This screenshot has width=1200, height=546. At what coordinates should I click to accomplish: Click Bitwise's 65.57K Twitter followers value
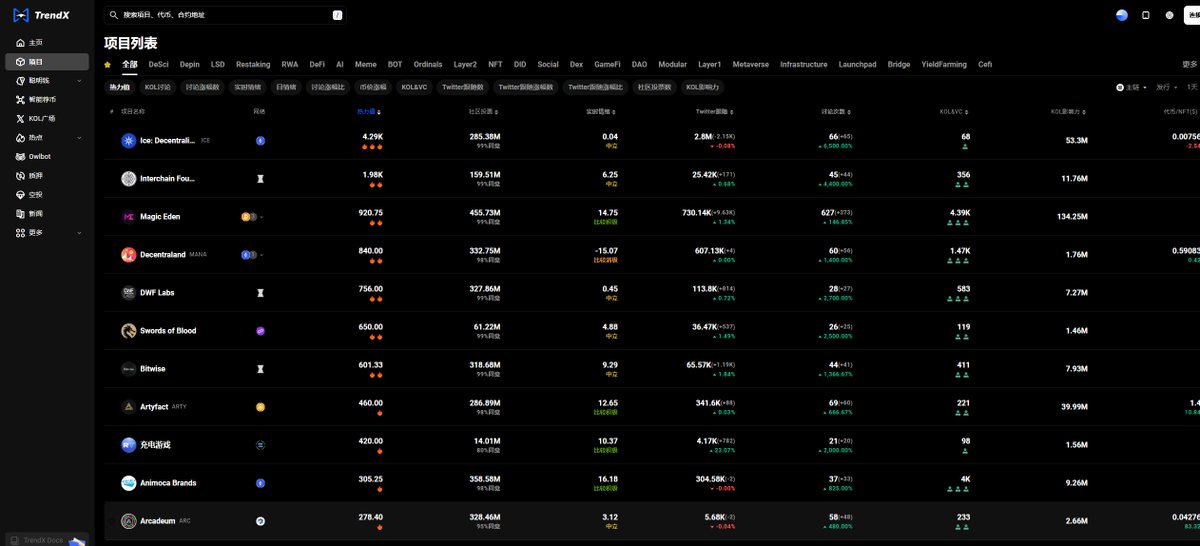698,365
